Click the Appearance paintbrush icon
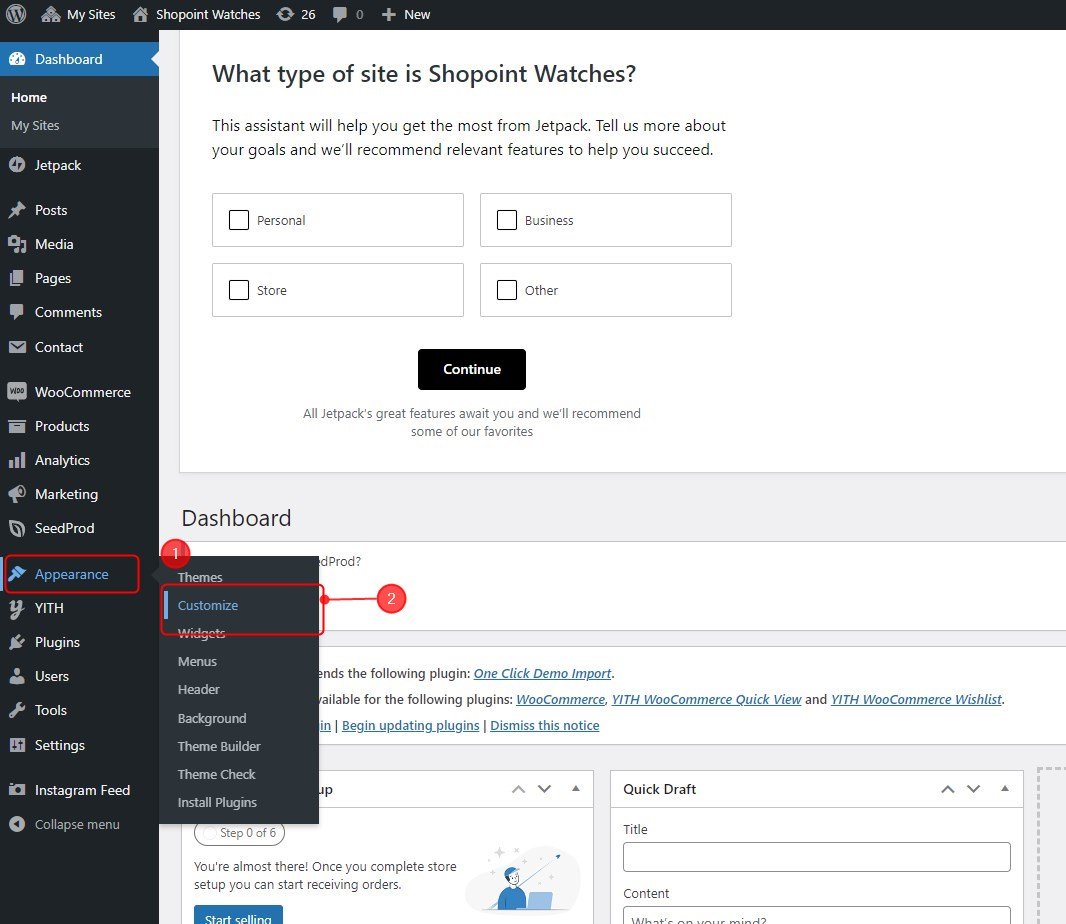 17,574
